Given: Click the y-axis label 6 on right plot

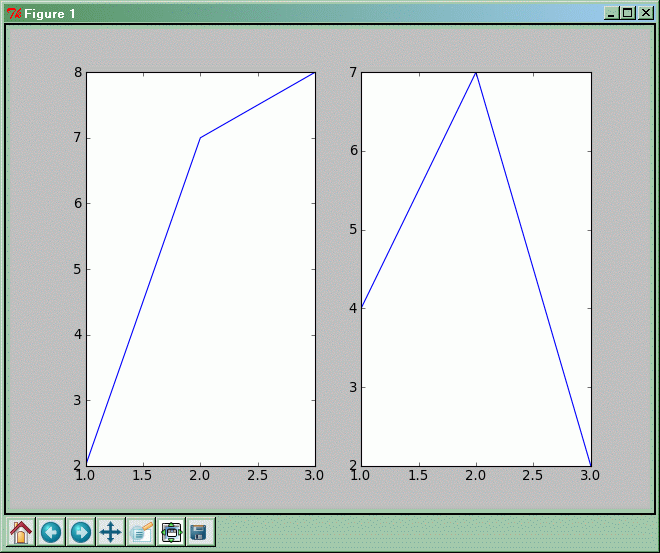Looking at the screenshot, I should (x=352, y=151).
